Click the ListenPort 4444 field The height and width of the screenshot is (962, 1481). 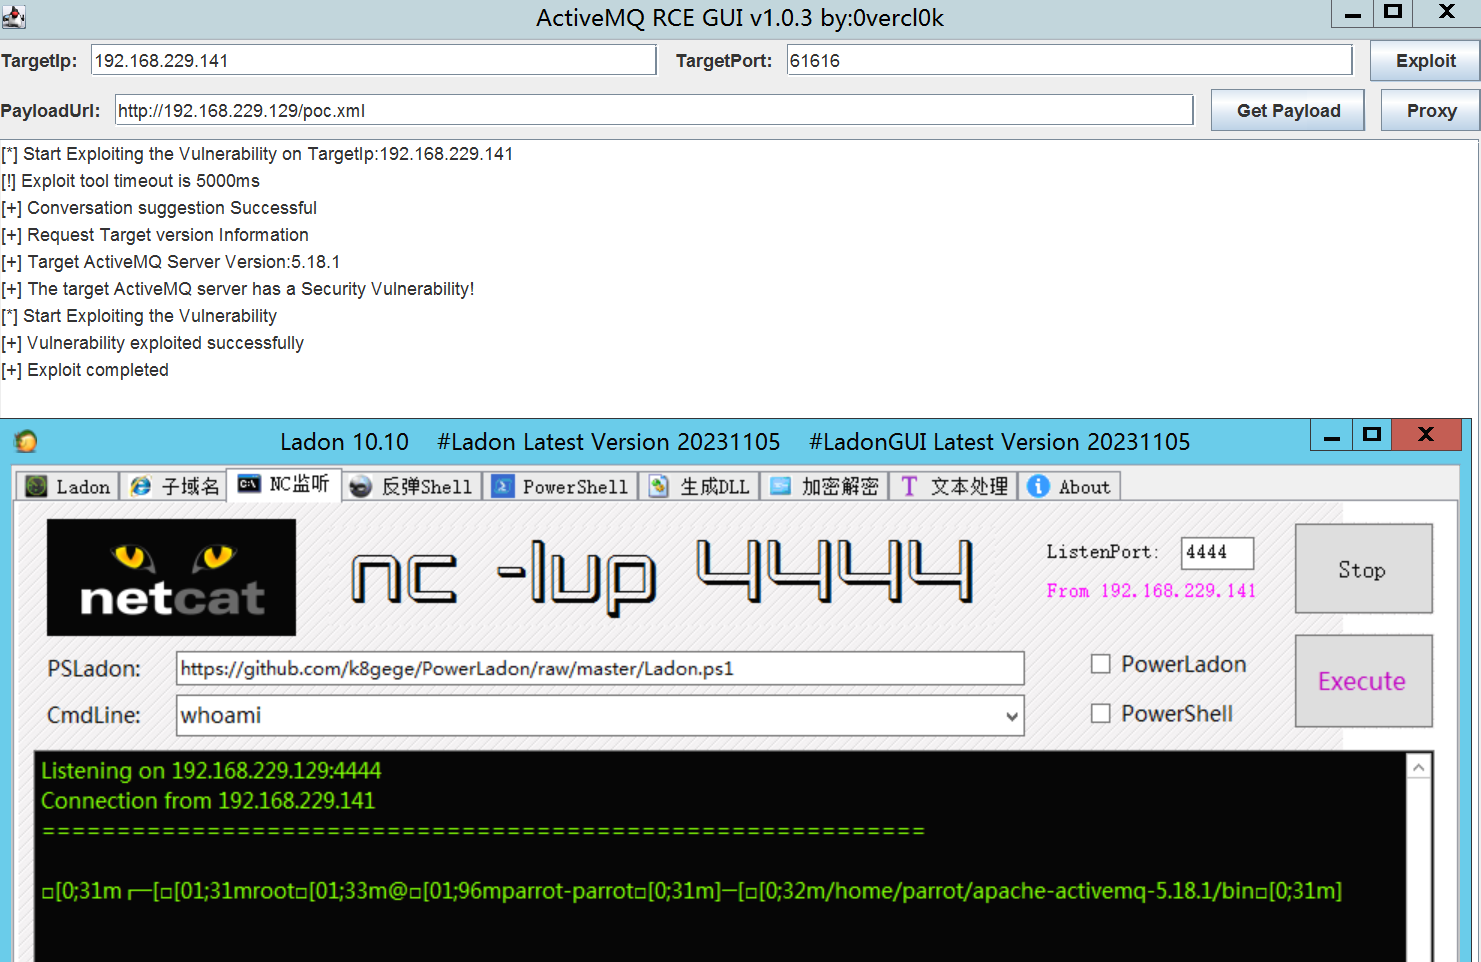tap(1217, 552)
